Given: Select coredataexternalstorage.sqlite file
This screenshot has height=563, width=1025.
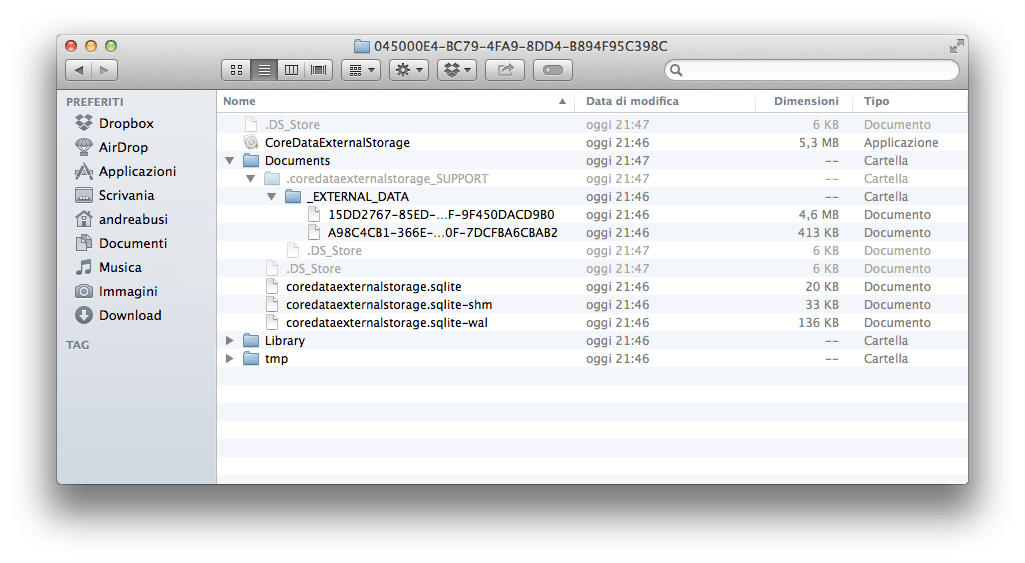Looking at the screenshot, I should click(373, 286).
